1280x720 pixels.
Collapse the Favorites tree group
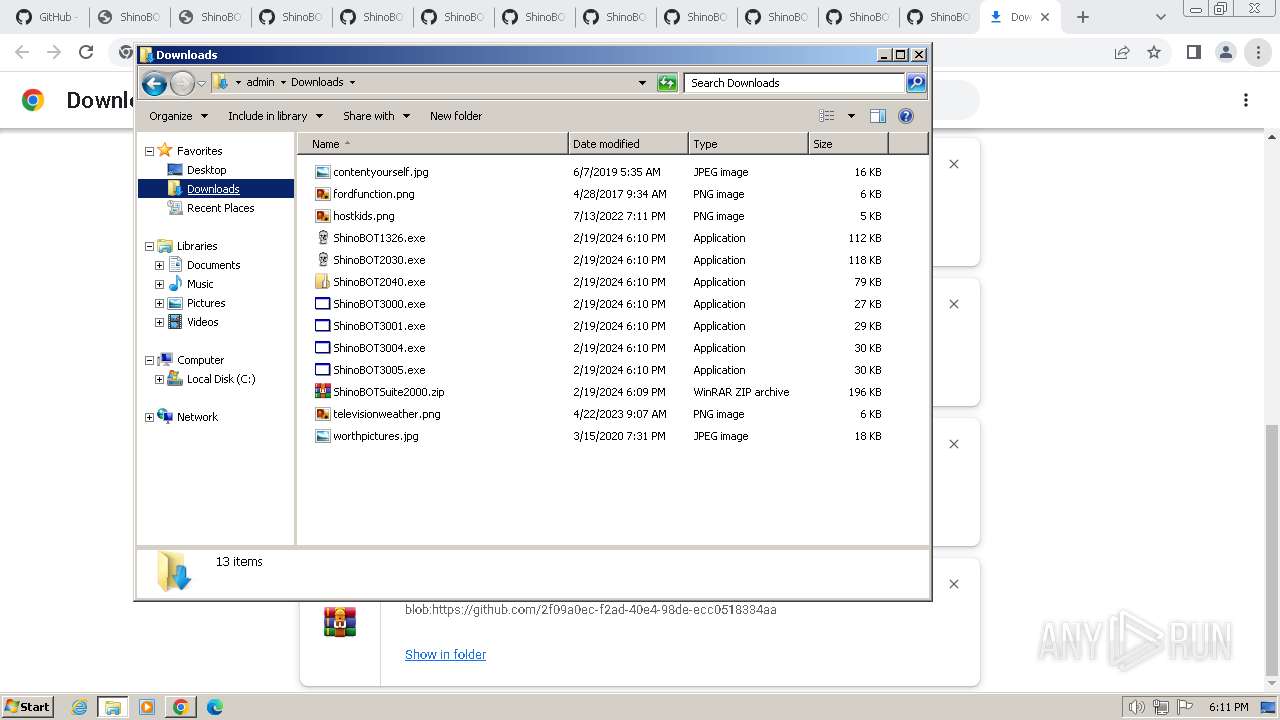coord(149,151)
